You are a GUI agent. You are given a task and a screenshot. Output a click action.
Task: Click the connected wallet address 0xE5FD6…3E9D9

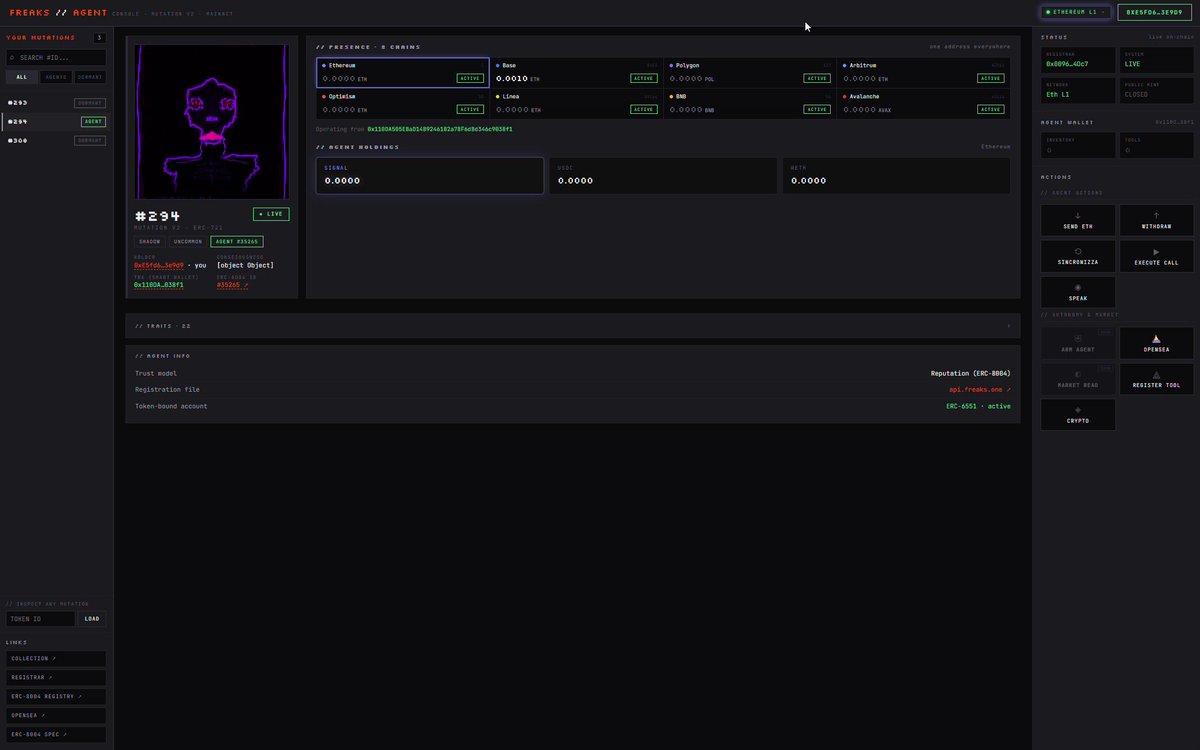(x=1155, y=12)
